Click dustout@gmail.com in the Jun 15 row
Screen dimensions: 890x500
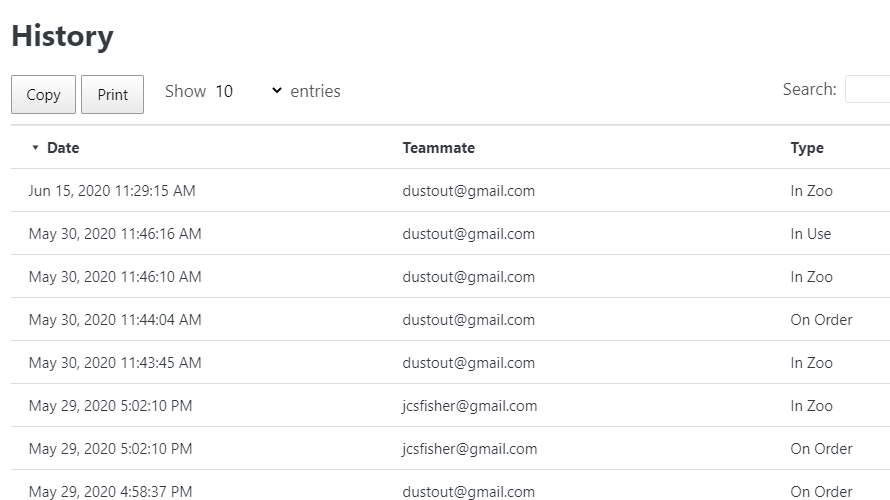pos(468,191)
